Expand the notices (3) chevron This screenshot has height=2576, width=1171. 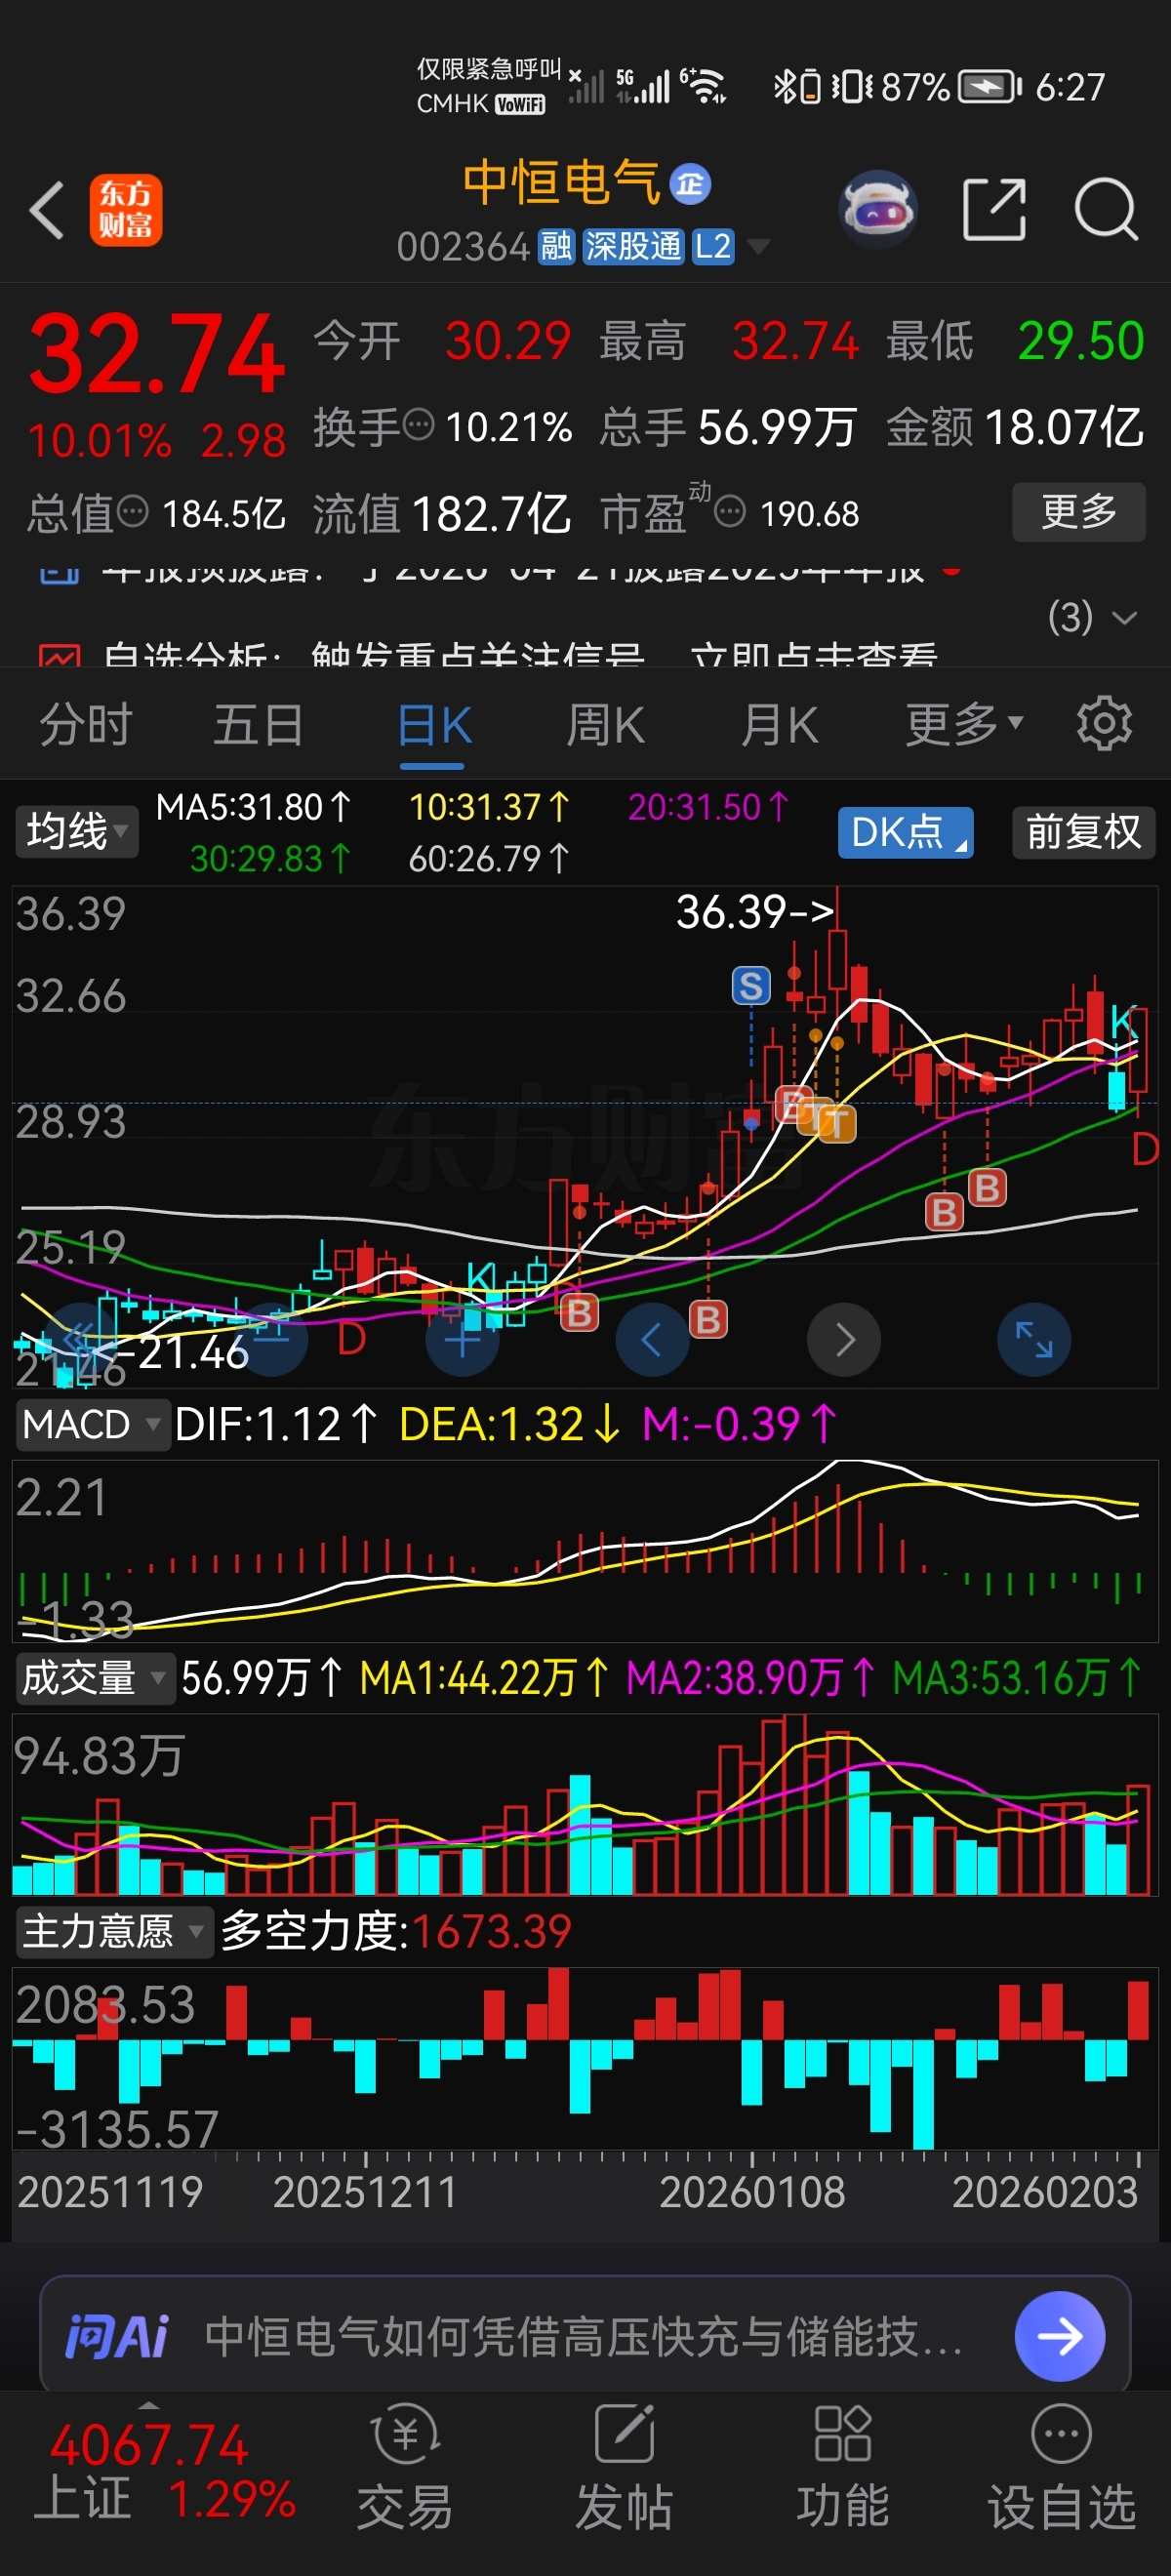[1124, 618]
